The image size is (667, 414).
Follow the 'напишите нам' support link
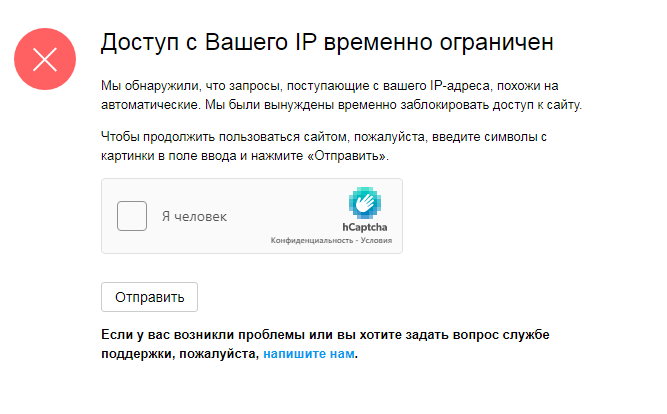(309, 354)
